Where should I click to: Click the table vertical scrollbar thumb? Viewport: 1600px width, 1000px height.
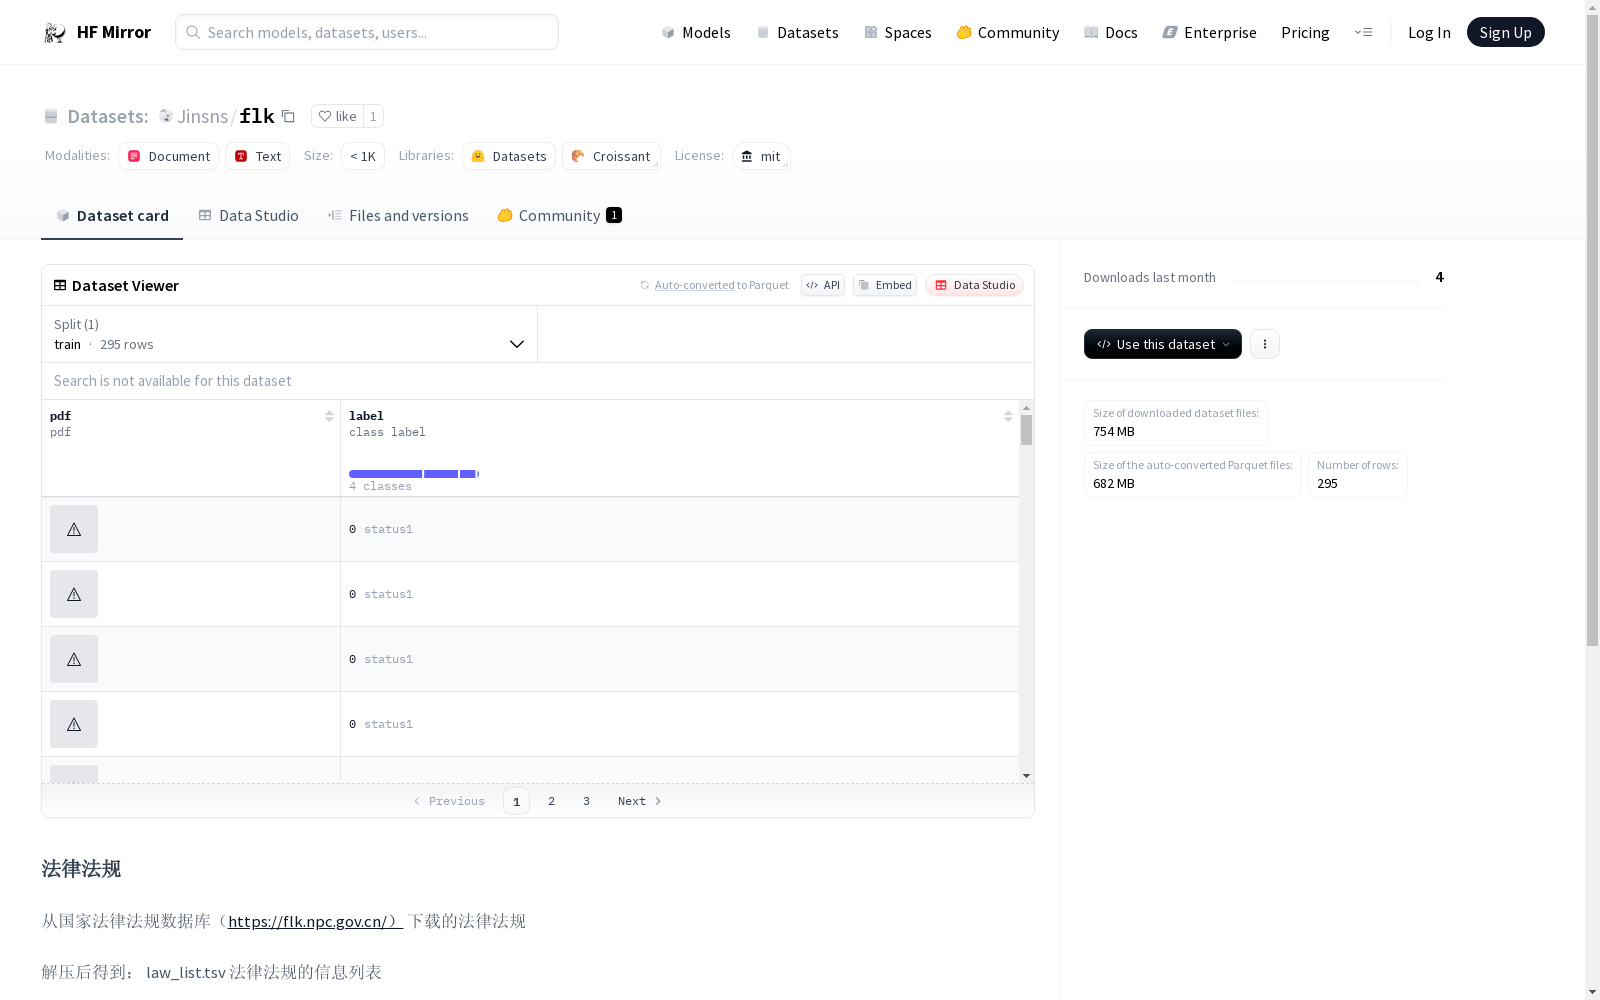[1026, 430]
